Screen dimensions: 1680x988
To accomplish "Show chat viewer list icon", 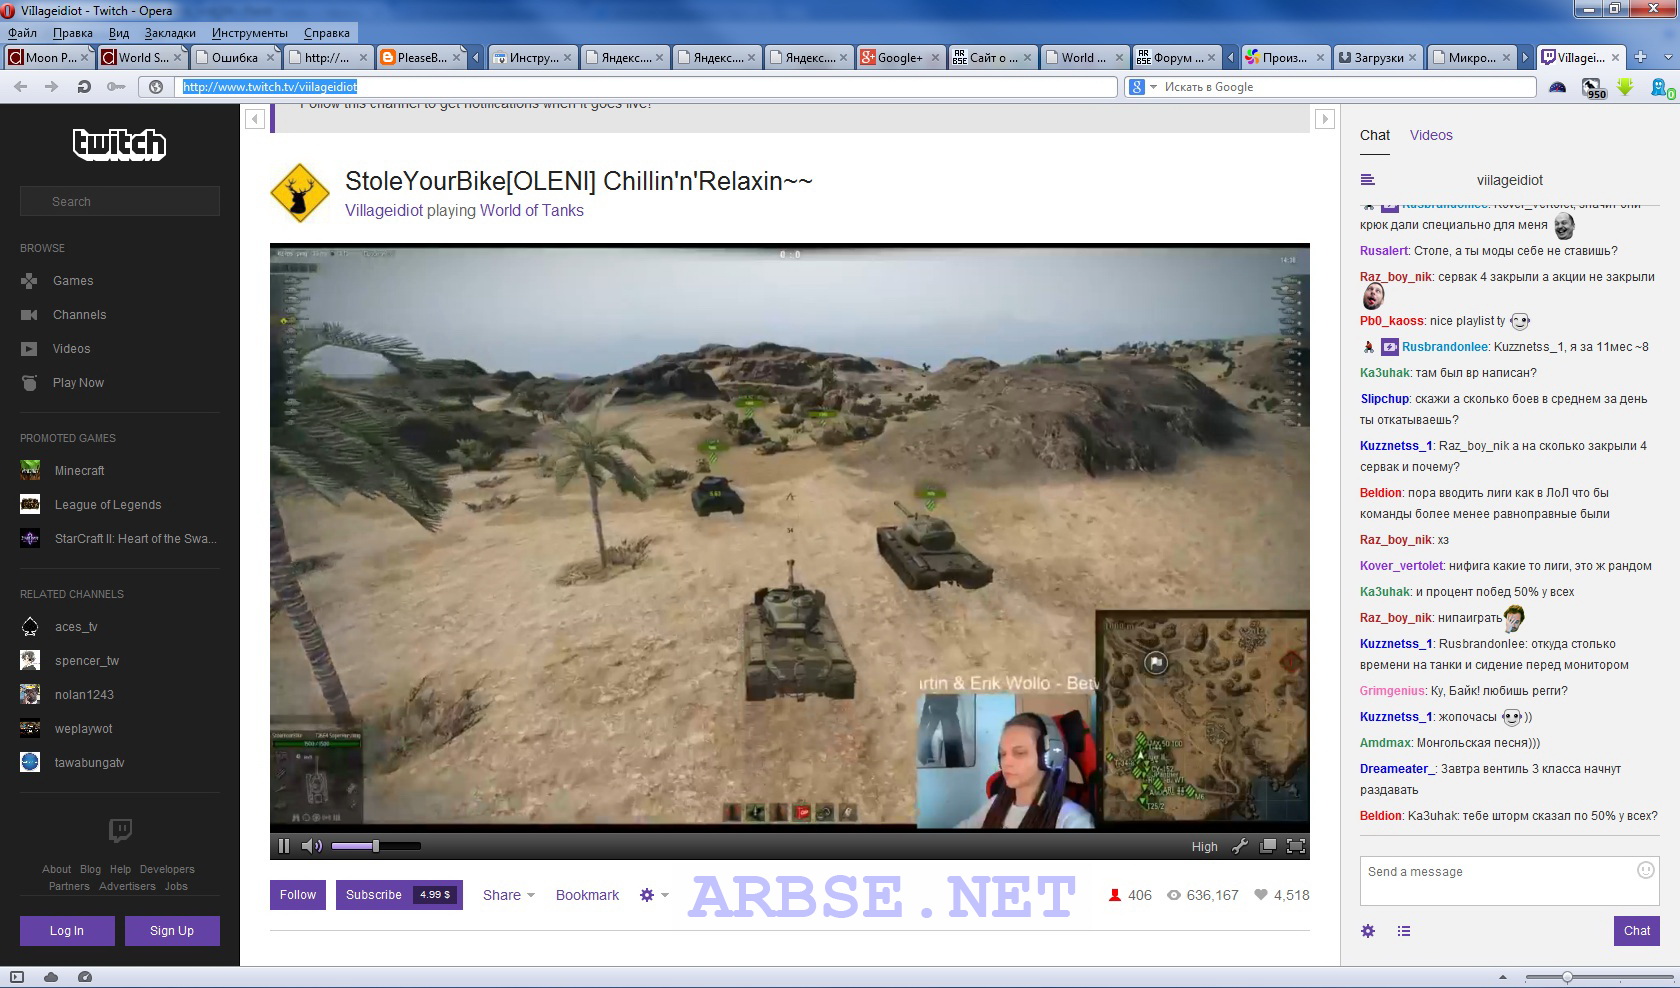I will 1404,931.
